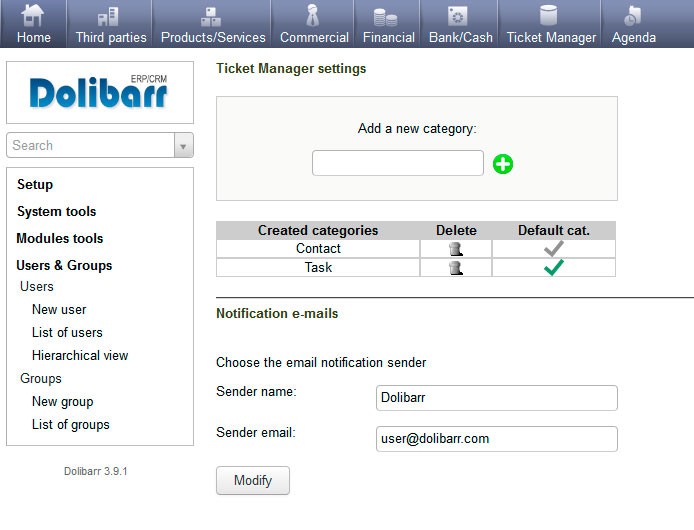Click the Sender name field
The image size is (694, 530).
[x=497, y=398]
